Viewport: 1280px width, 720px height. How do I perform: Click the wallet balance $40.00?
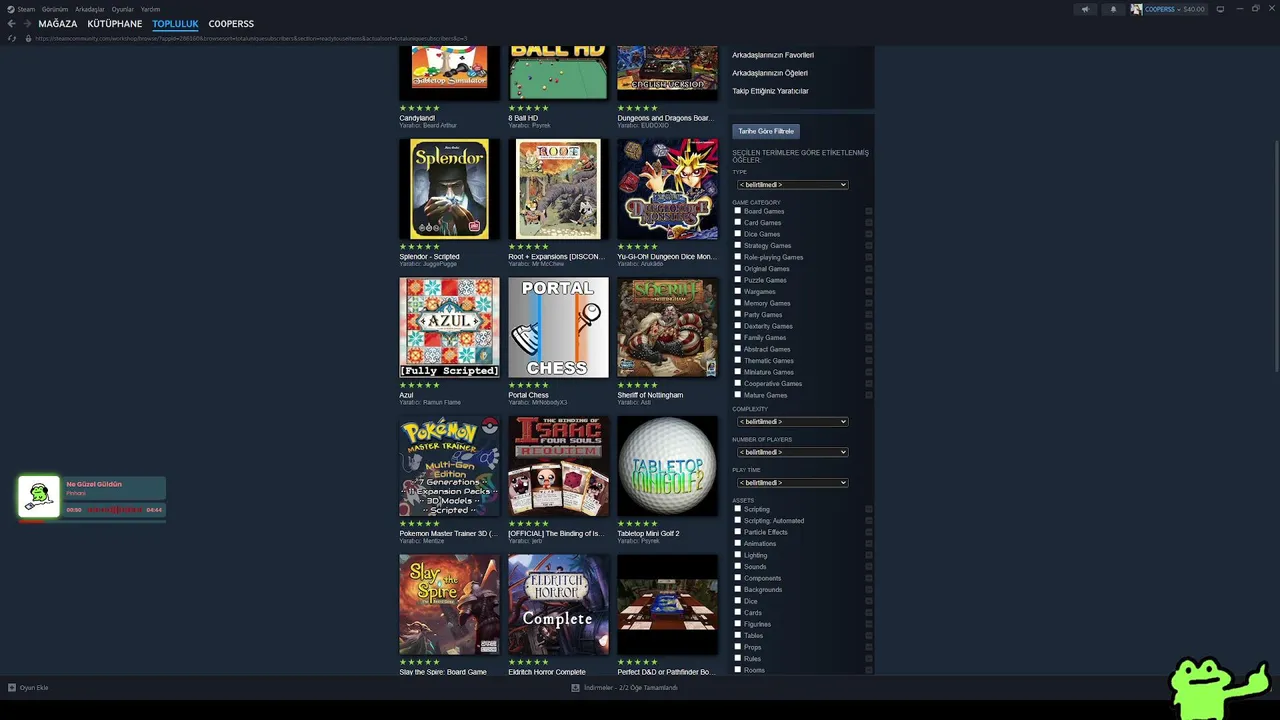tap(1194, 9)
